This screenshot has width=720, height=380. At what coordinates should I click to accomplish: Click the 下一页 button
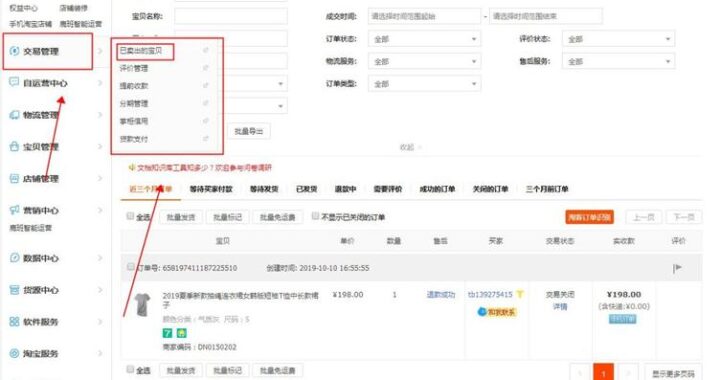pyautogui.click(x=684, y=217)
